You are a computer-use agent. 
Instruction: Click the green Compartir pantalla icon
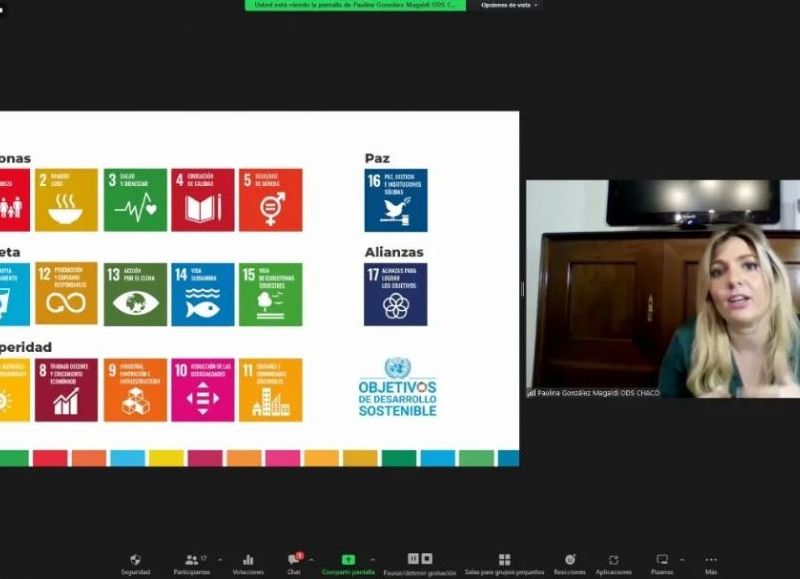tap(348, 560)
